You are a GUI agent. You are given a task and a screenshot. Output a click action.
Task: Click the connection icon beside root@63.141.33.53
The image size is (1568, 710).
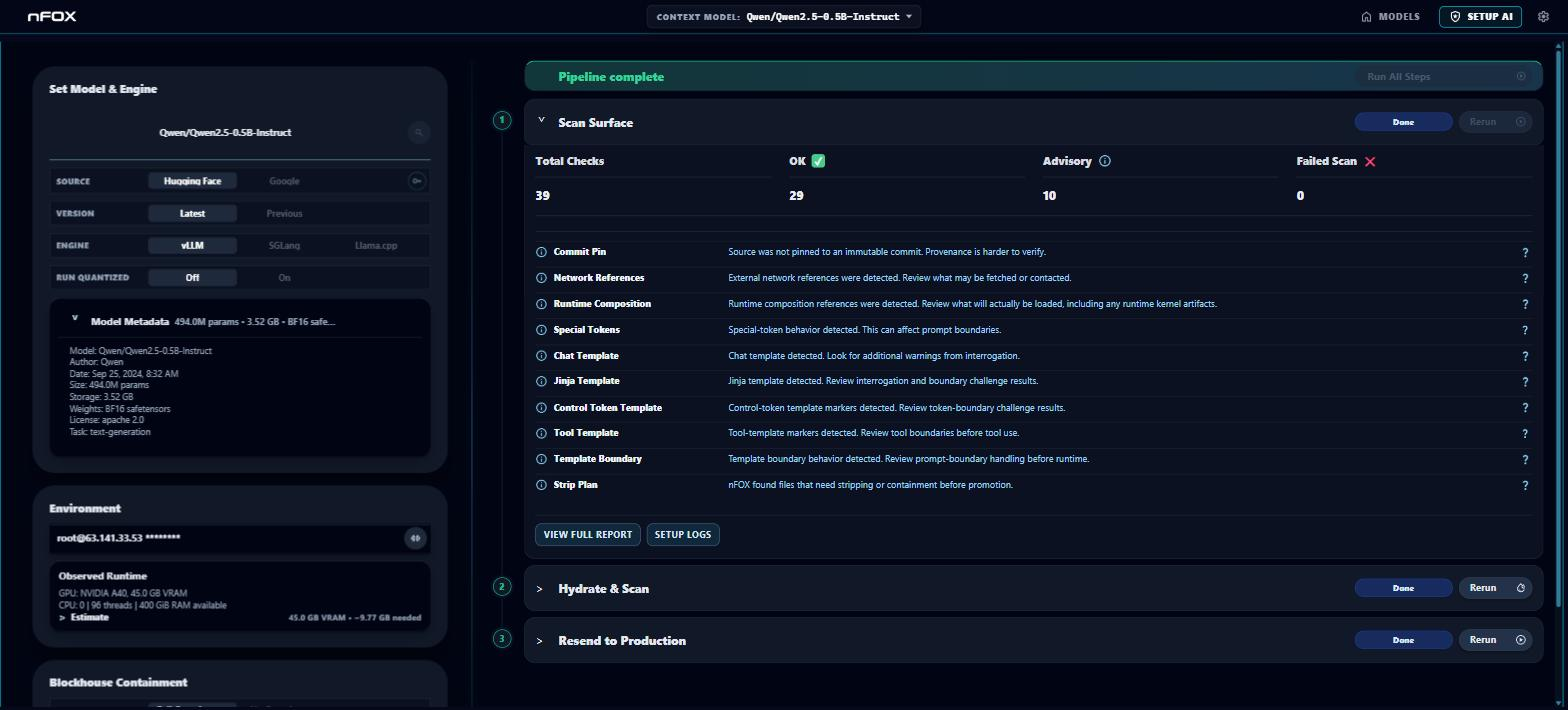coord(415,538)
